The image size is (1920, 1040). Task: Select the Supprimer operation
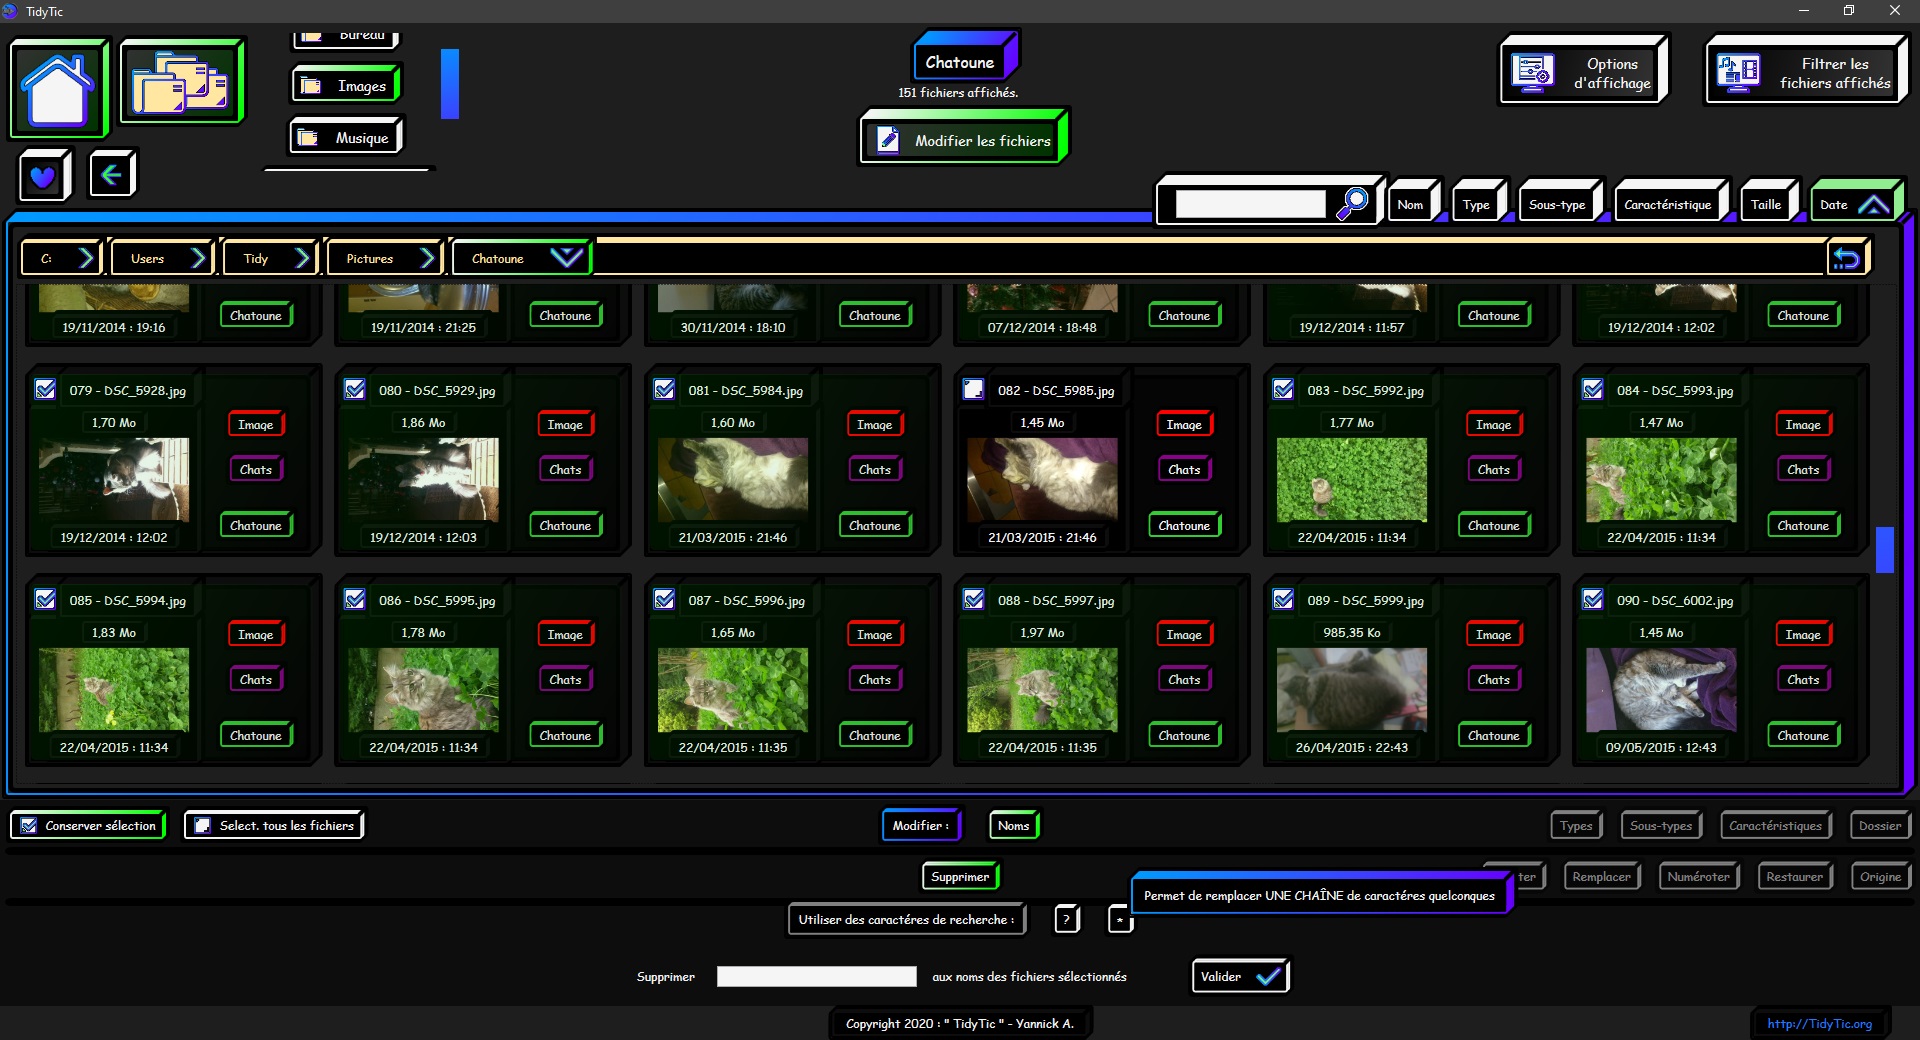click(960, 876)
